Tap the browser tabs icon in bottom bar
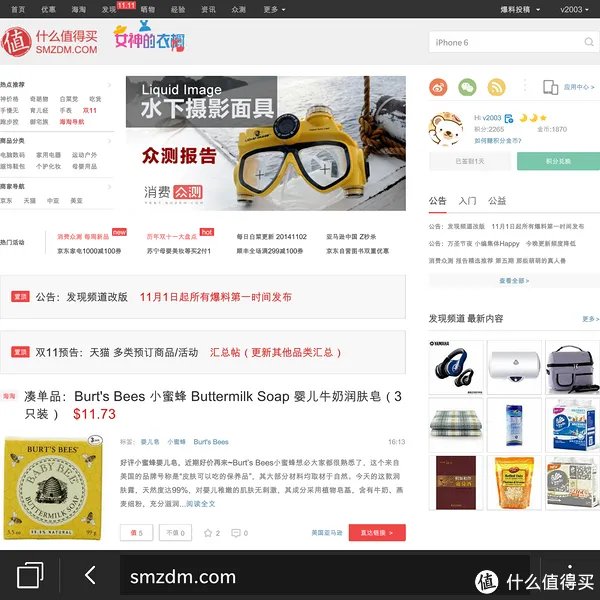The height and width of the screenshot is (600, 600). tap(30, 575)
